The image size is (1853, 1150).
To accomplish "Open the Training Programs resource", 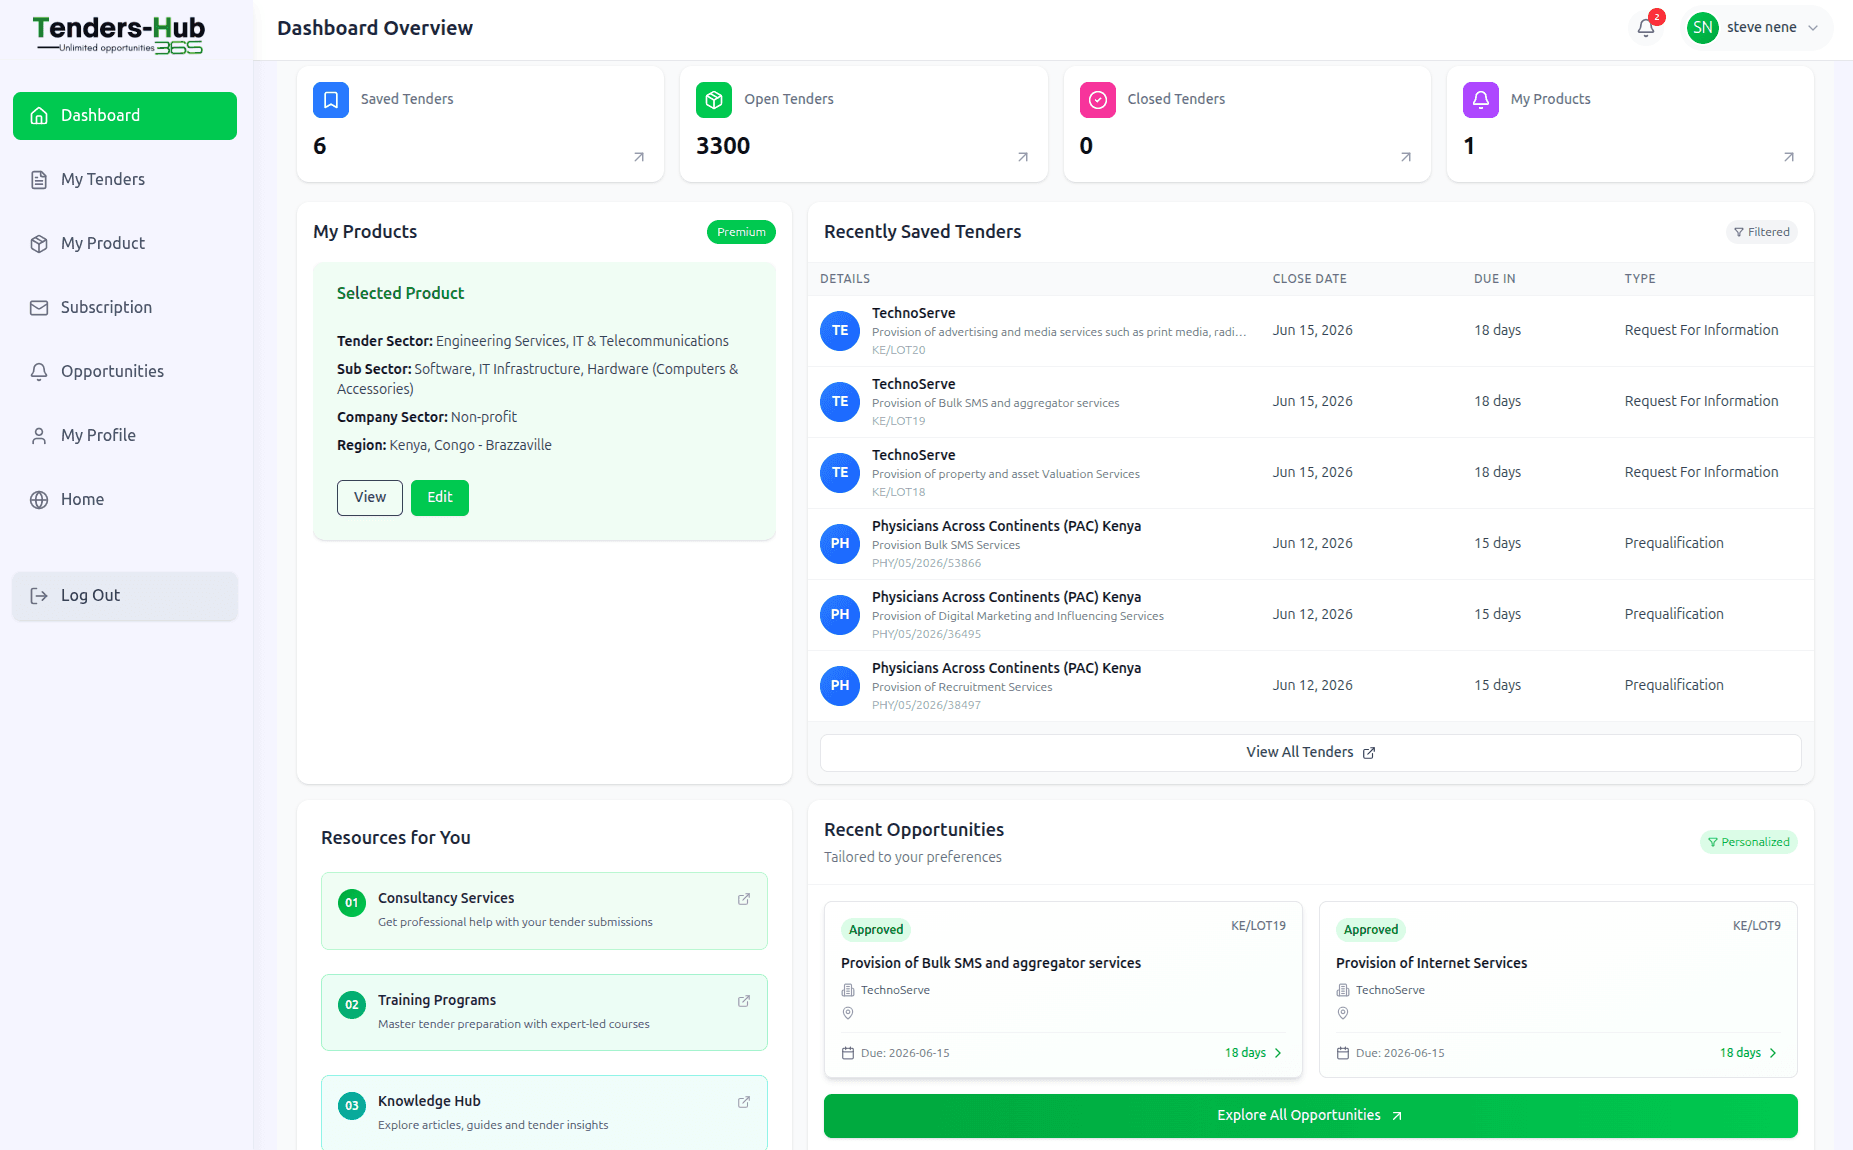I will (x=544, y=1012).
